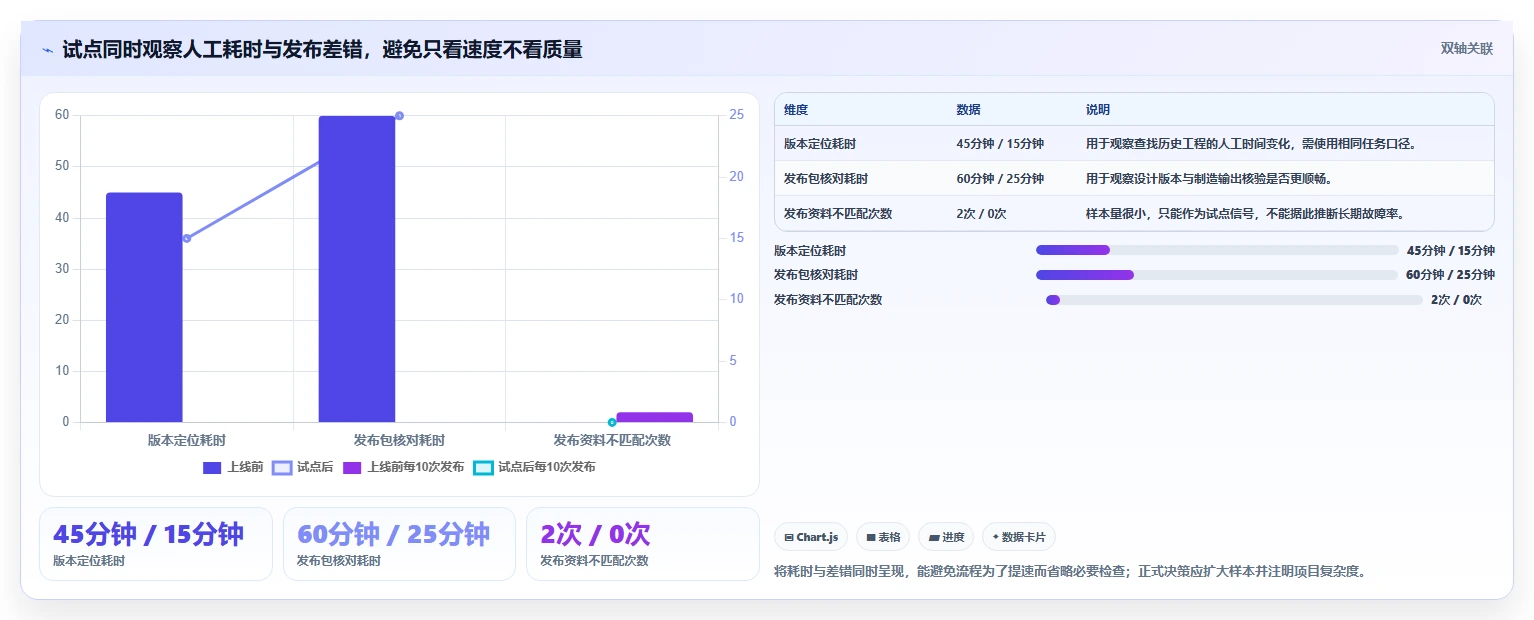The height and width of the screenshot is (620, 1534).
Task: Click the description starting 用于观察查找历史工程
Action: [1251, 144]
